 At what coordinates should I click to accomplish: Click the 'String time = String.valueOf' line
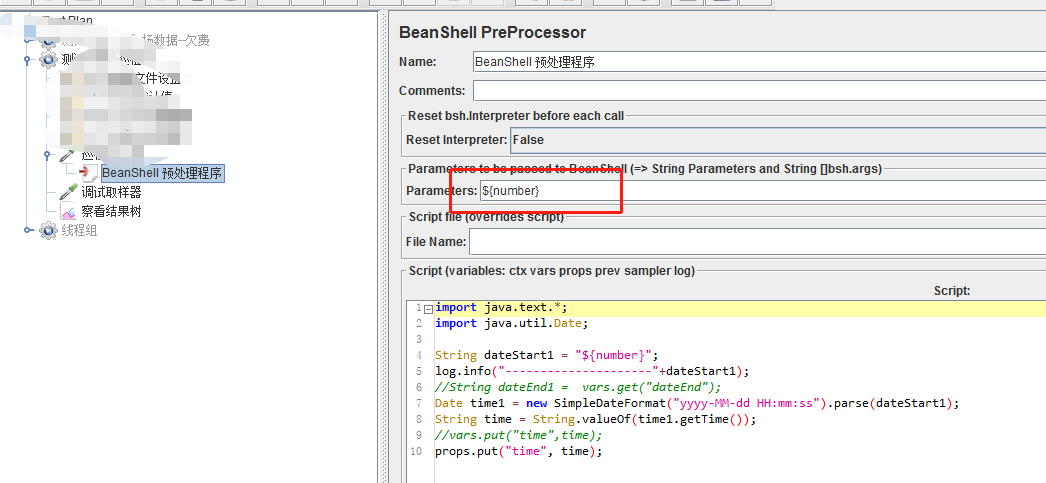coord(596,420)
